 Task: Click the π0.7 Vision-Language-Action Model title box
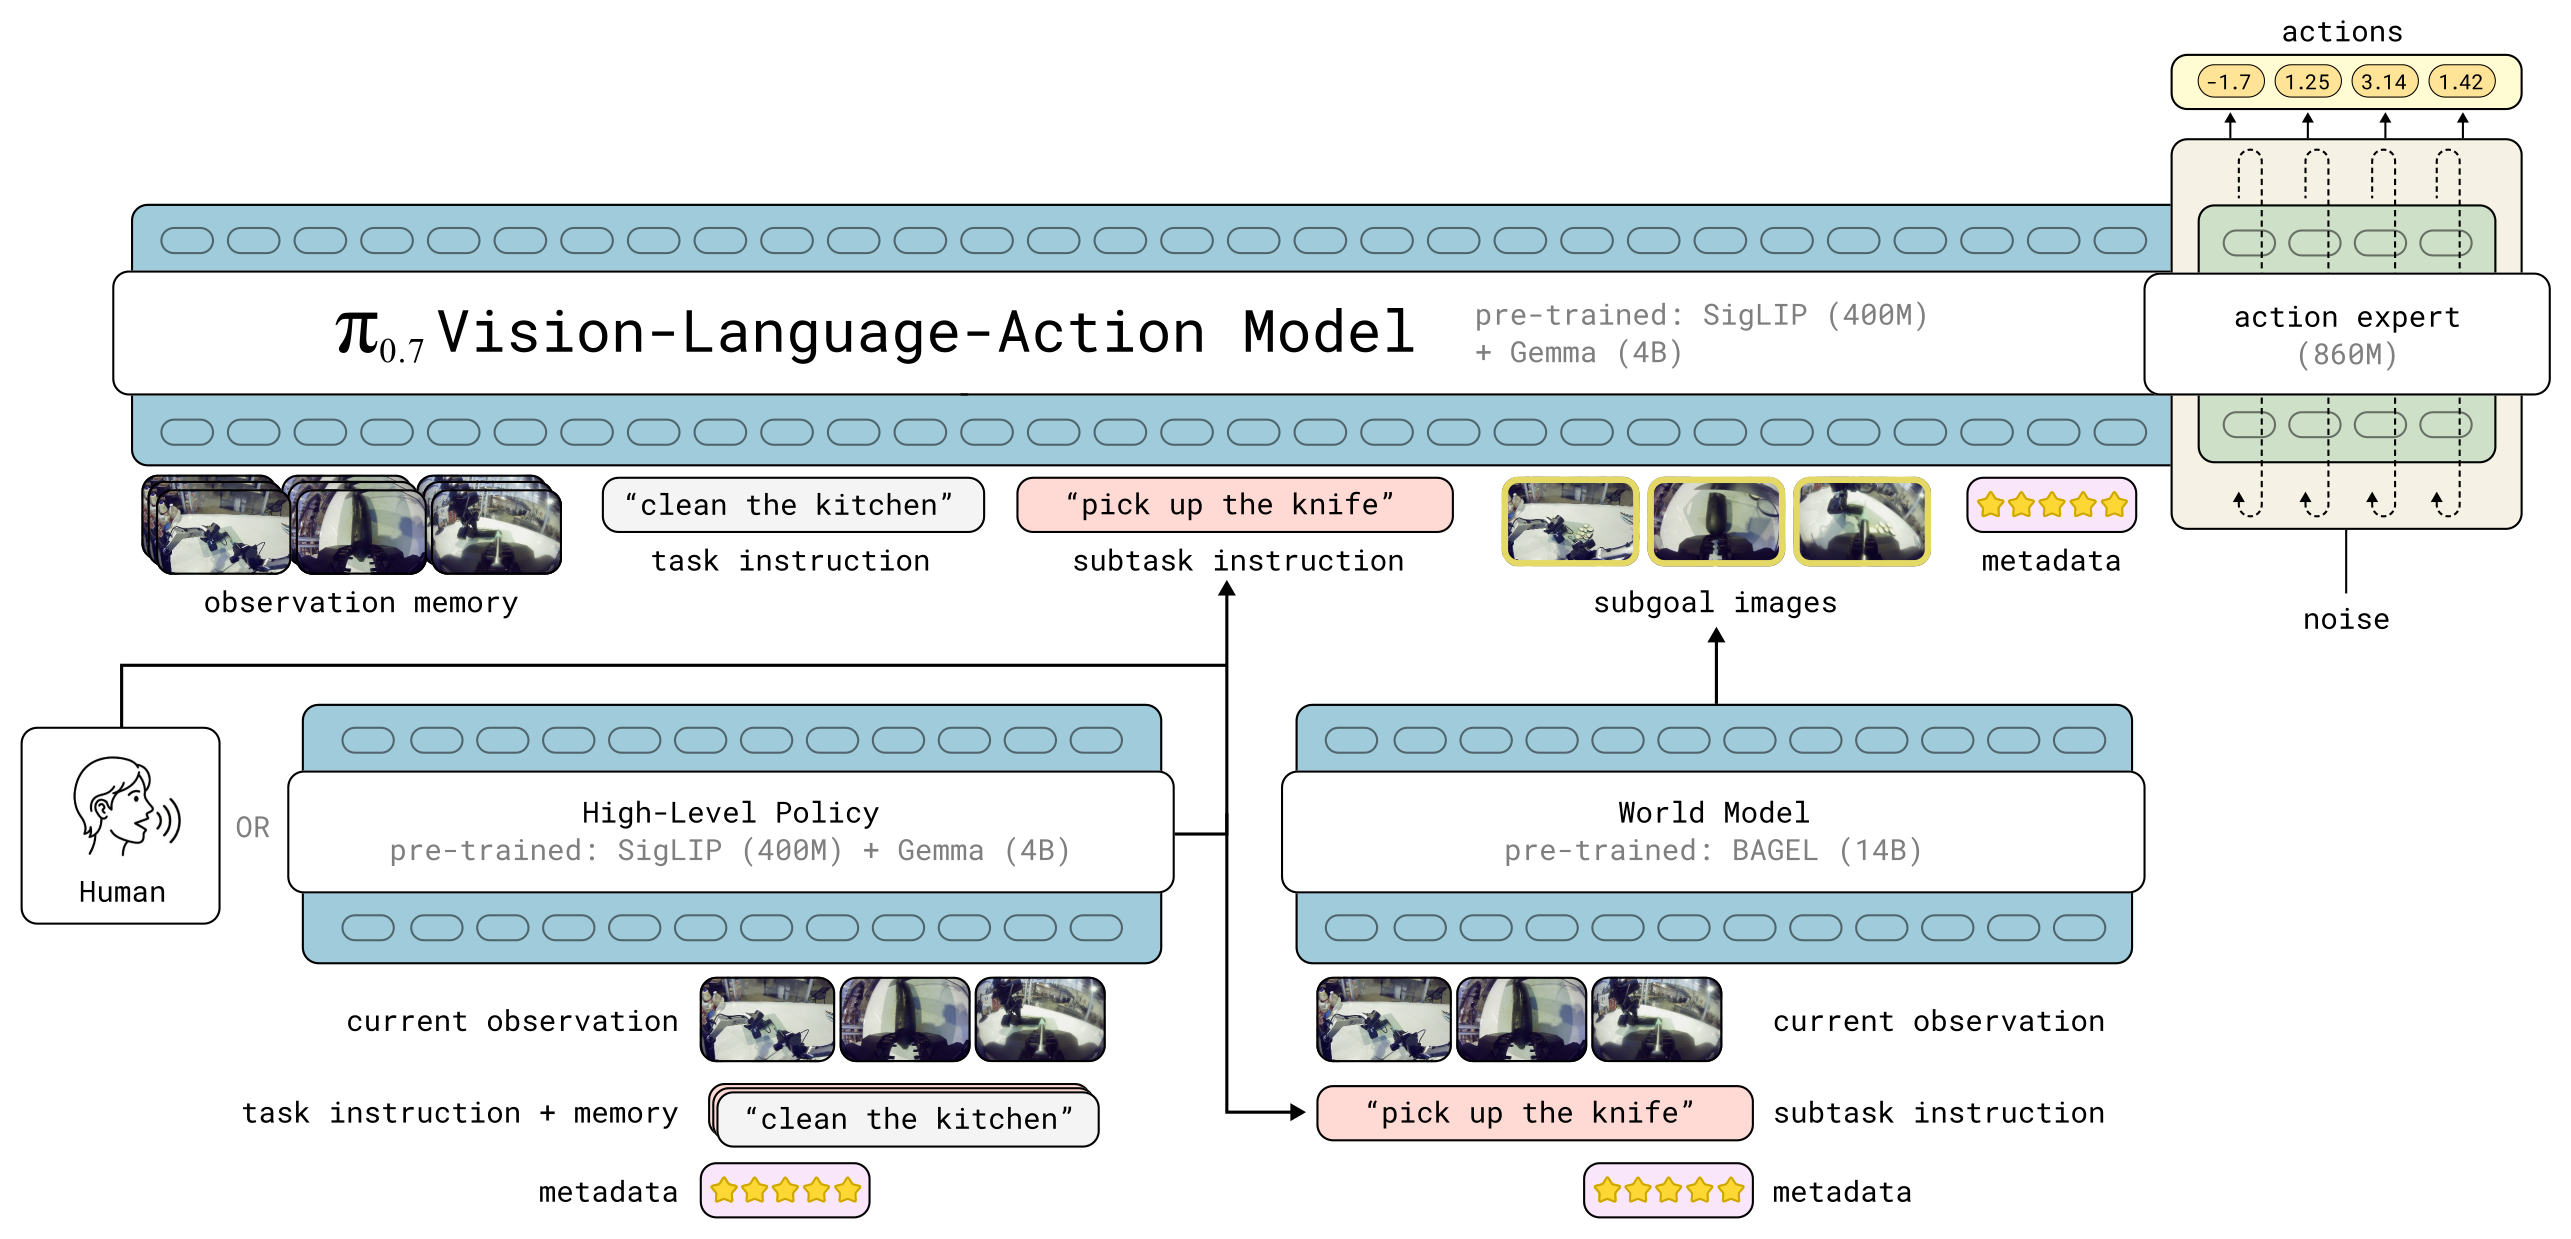pos(1140,334)
